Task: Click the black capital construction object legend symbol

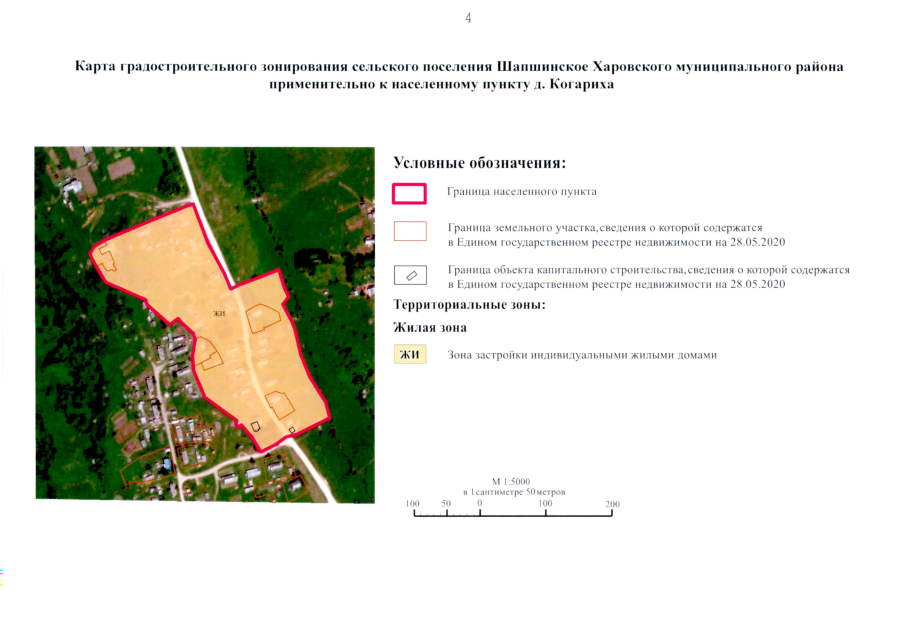Action: [x=409, y=275]
